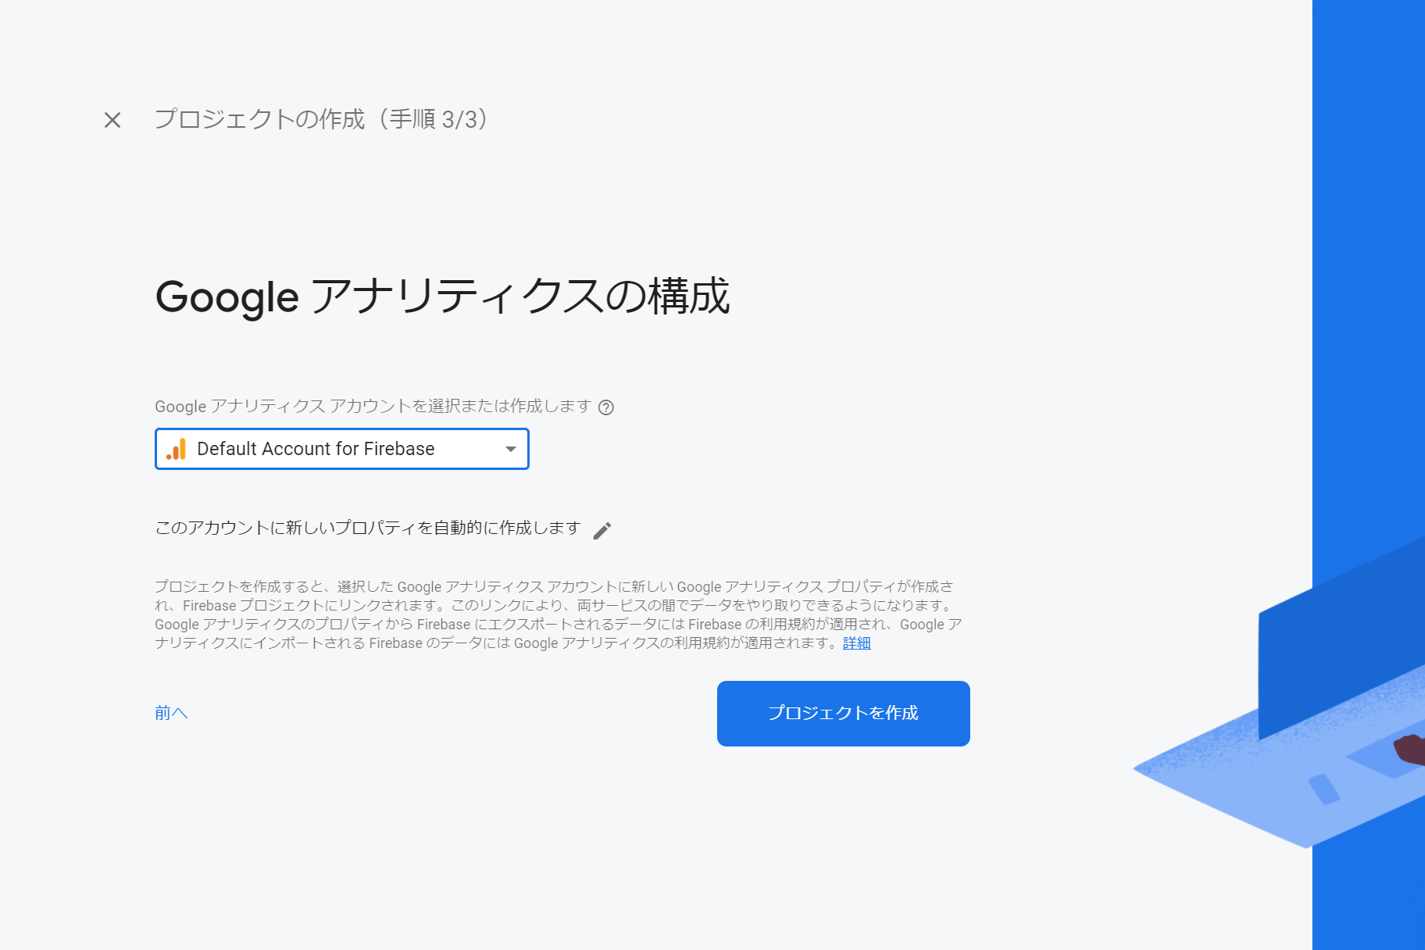
Task: Click the edit pencil after the auto-create property text
Action: tap(601, 531)
